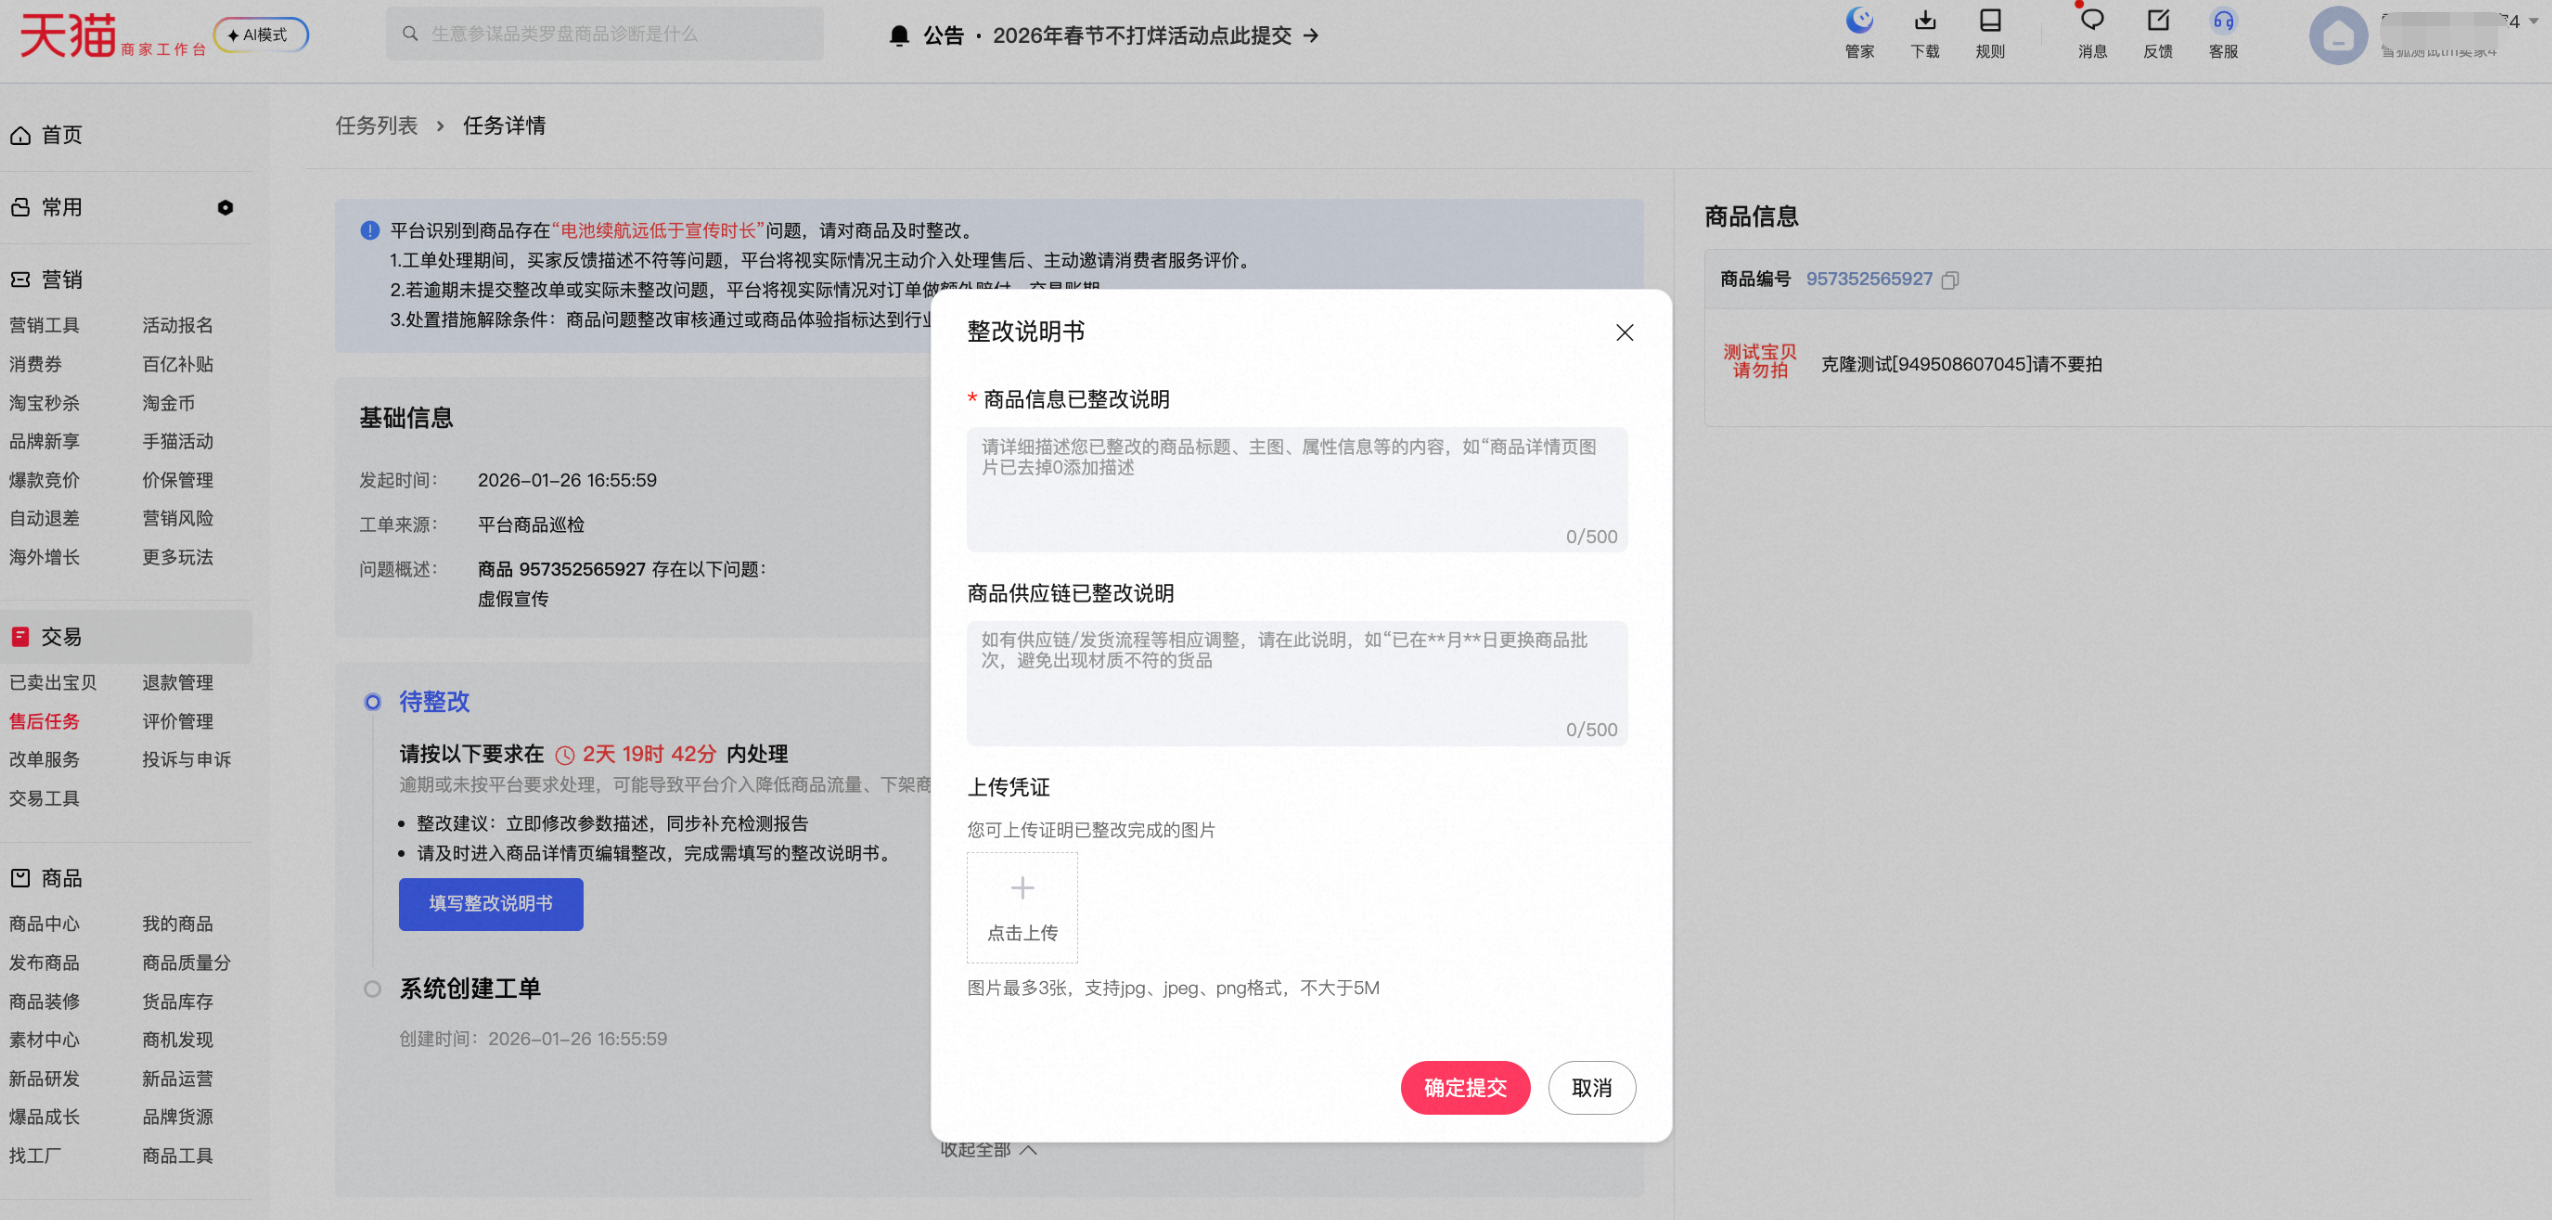Click 测试宝贝请勿拍 product thumbnail

click(1759, 361)
